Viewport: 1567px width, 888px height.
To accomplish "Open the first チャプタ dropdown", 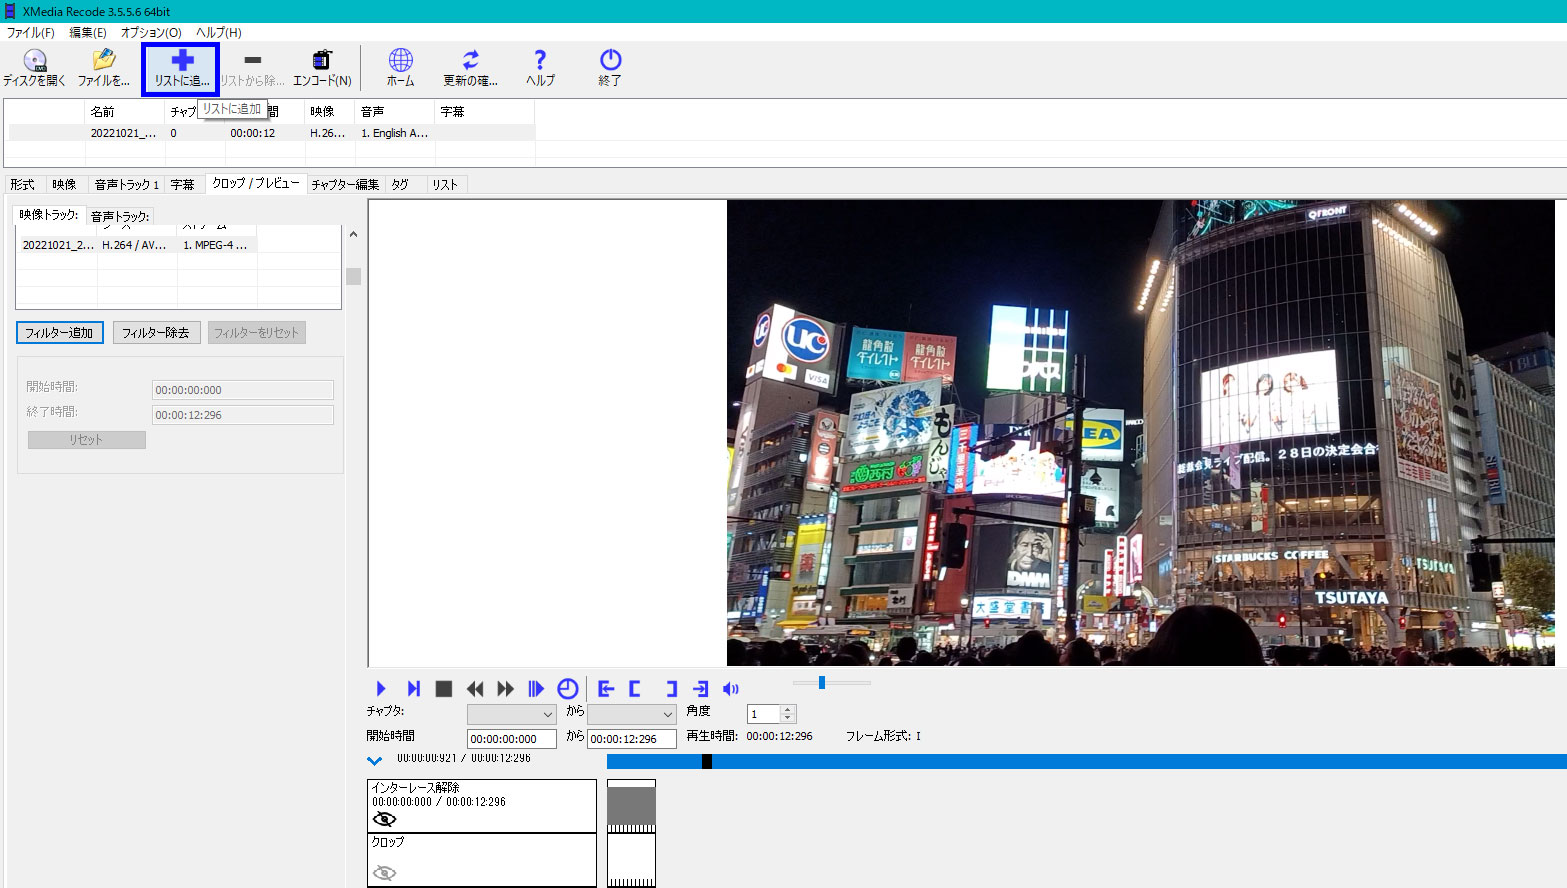I will pos(511,714).
